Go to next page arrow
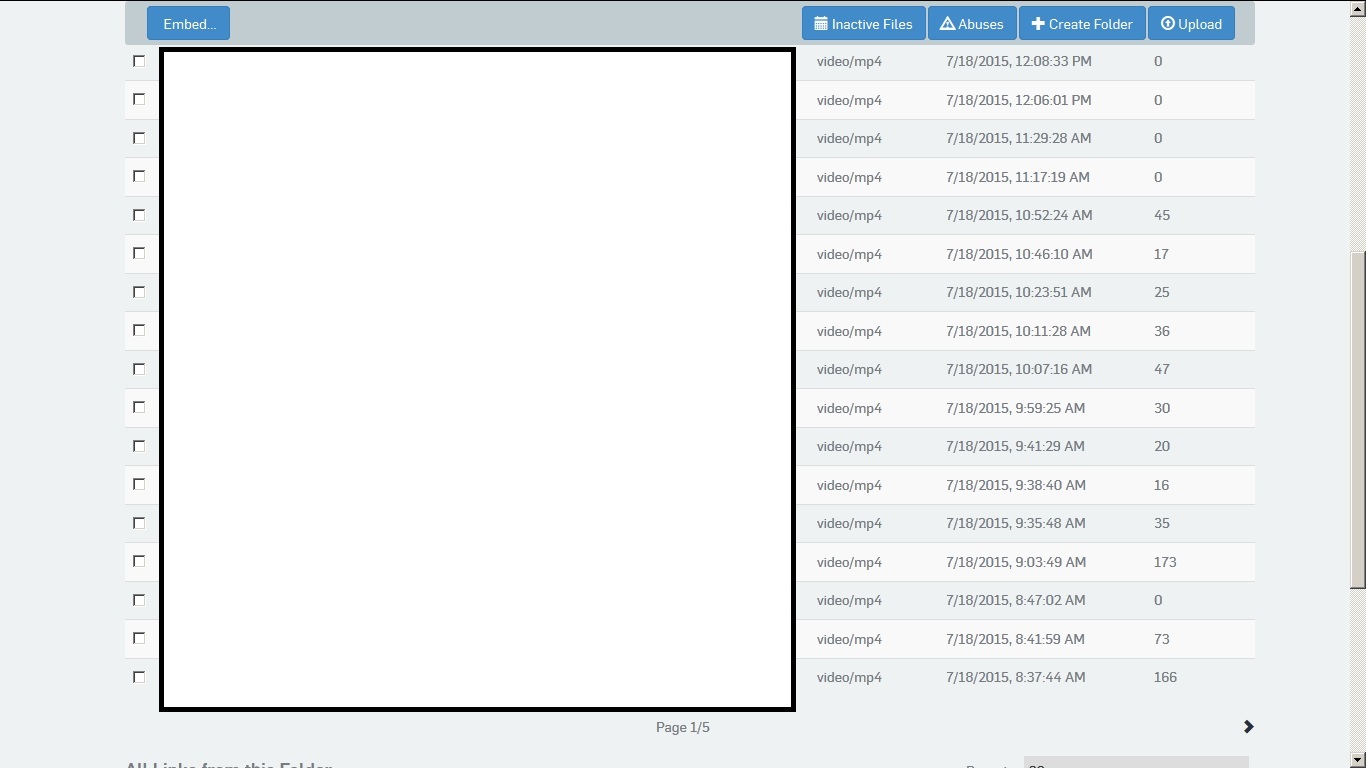 click(1248, 727)
